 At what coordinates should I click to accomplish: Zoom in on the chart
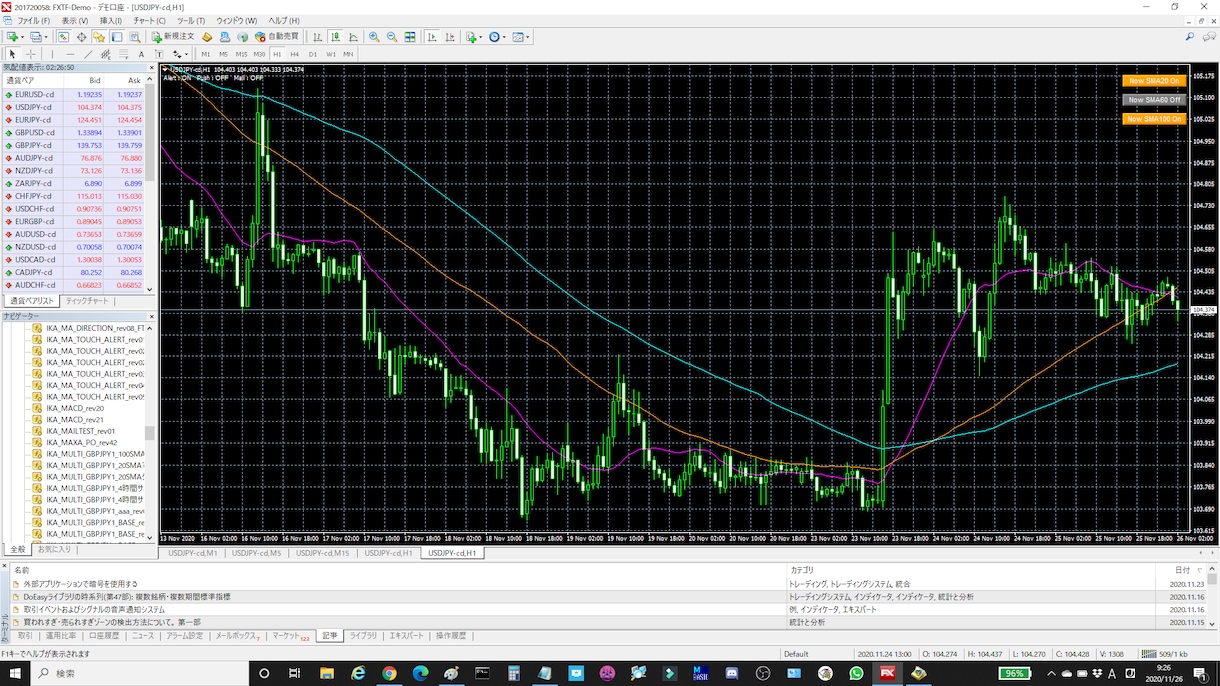pos(374,37)
